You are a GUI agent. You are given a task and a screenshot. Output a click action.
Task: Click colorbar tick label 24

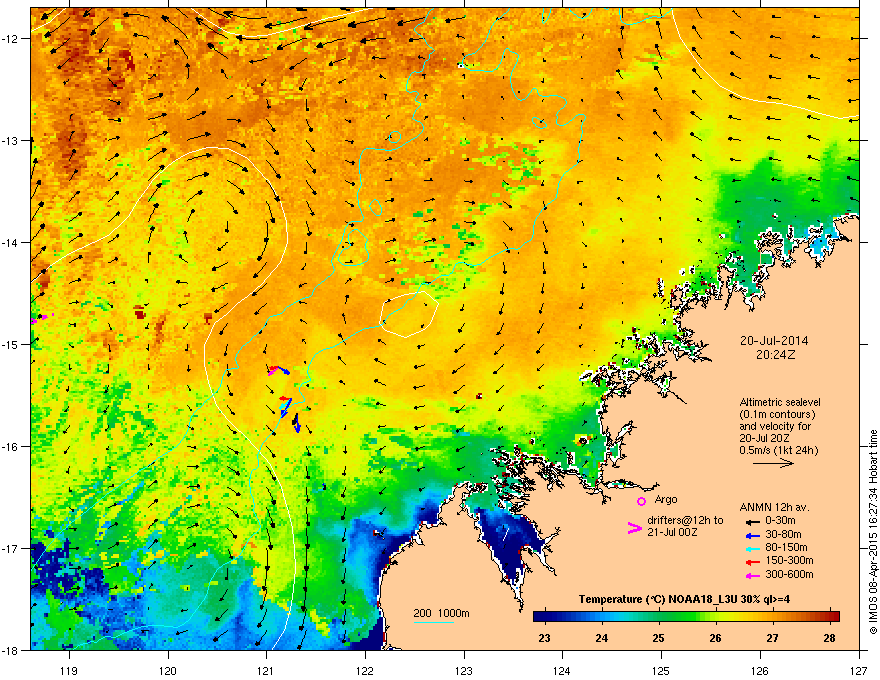click(602, 638)
